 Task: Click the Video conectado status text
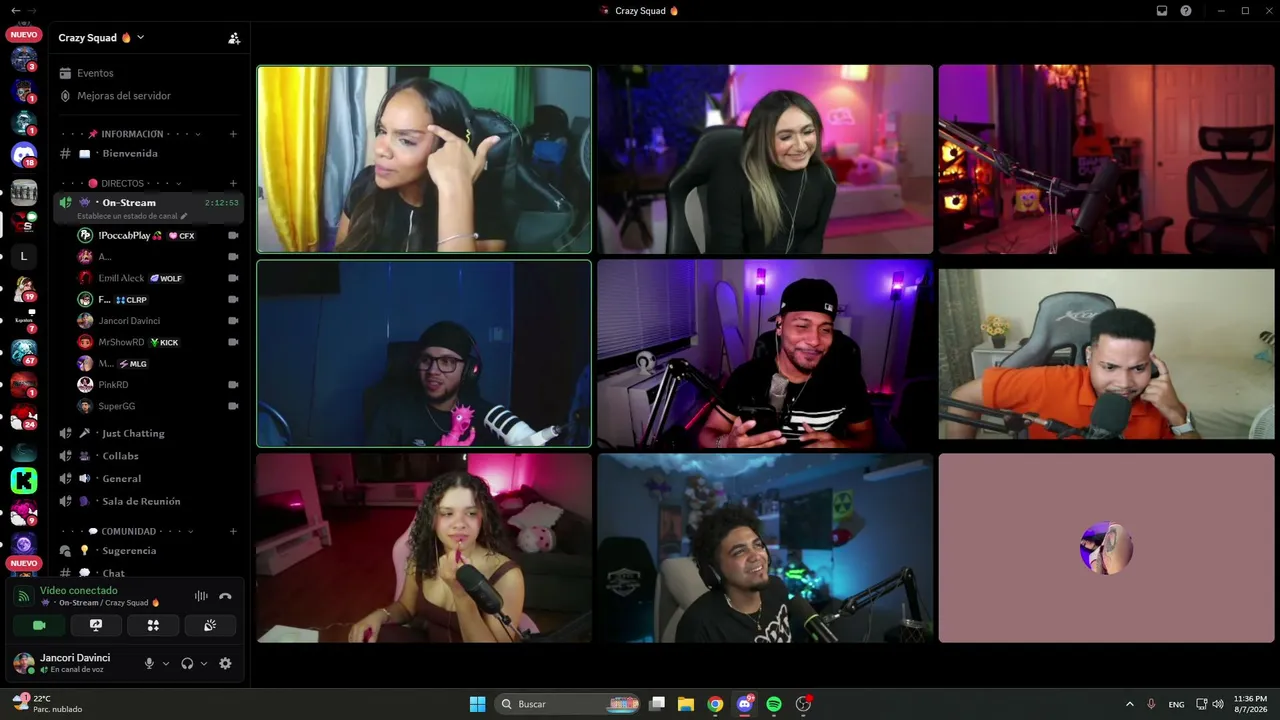pyautogui.click(x=78, y=590)
